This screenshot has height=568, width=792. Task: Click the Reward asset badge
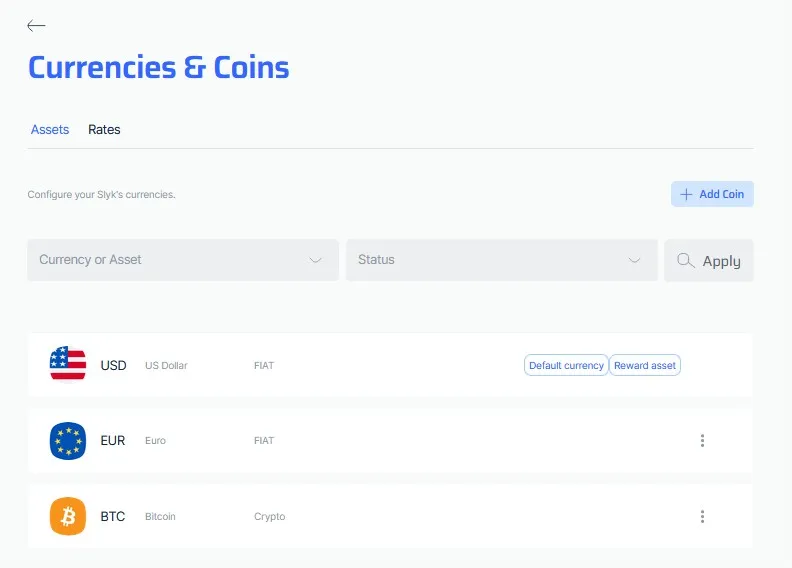(x=645, y=366)
